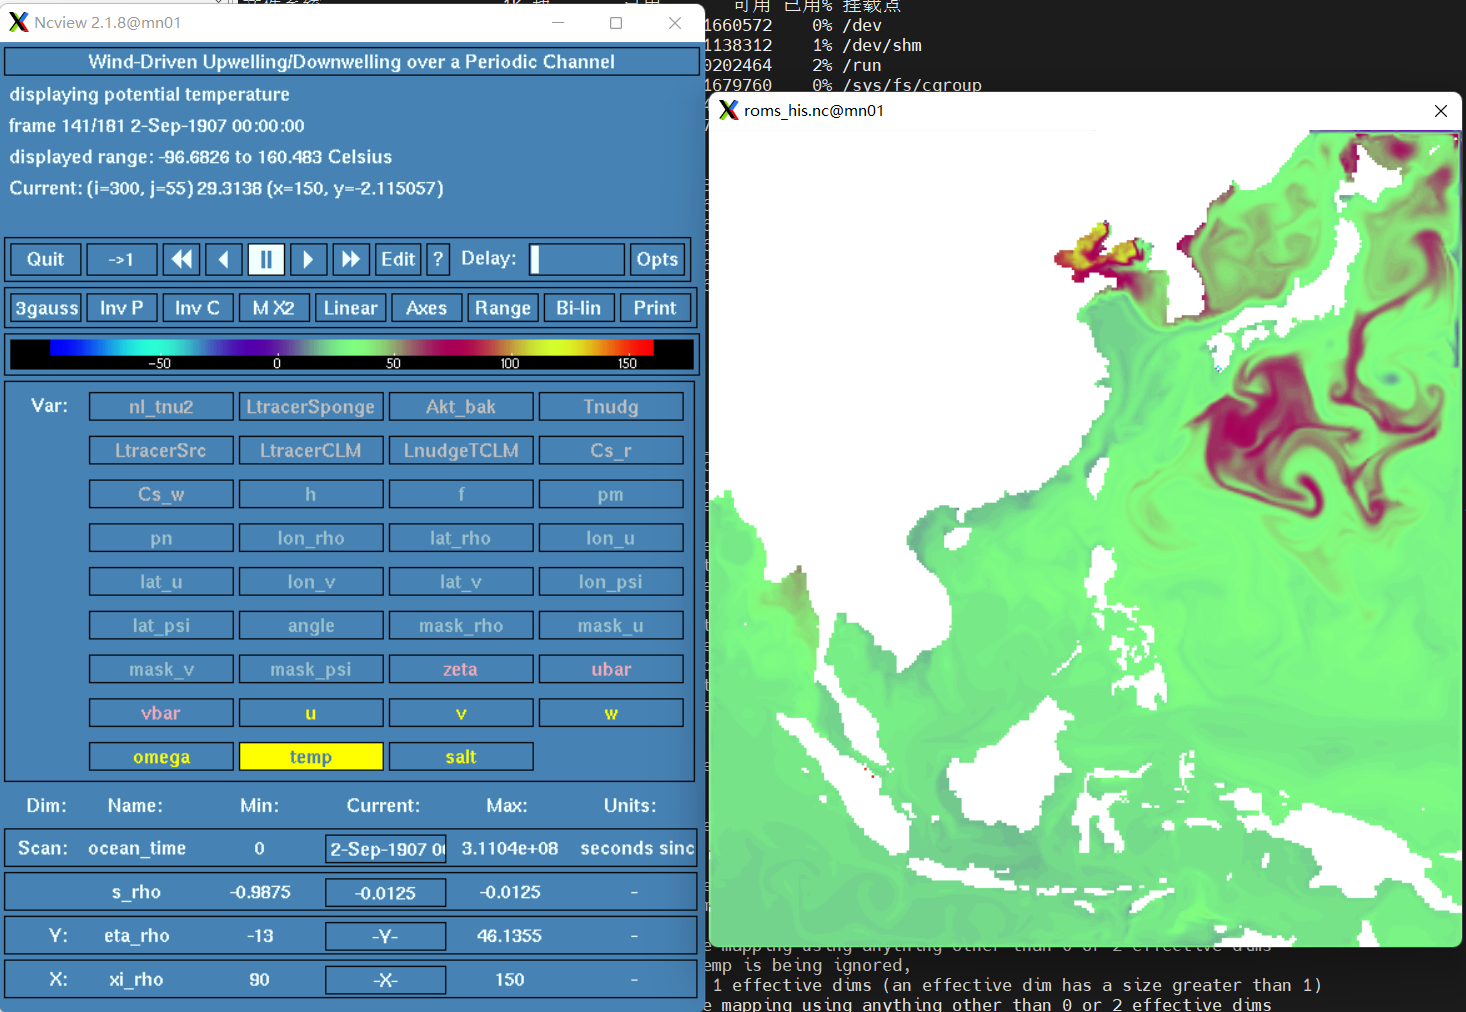1466x1012 pixels.
Task: Change magnification with M X2 button
Action: [273, 308]
